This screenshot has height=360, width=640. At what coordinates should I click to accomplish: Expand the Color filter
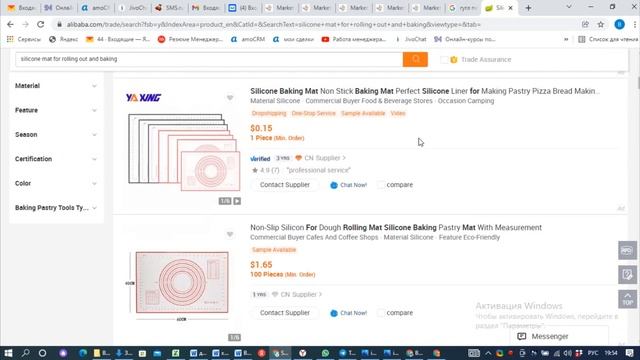pyautogui.click(x=56, y=183)
